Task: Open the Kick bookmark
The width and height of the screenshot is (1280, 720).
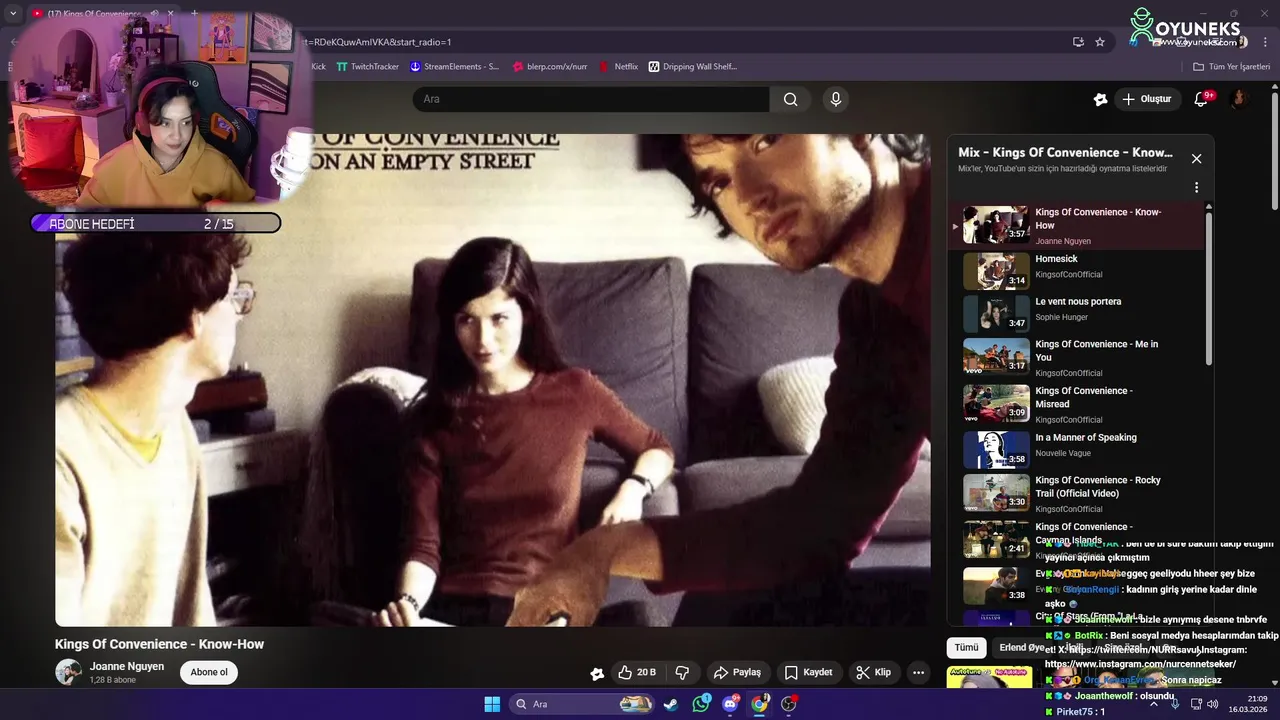Action: pyautogui.click(x=318, y=66)
